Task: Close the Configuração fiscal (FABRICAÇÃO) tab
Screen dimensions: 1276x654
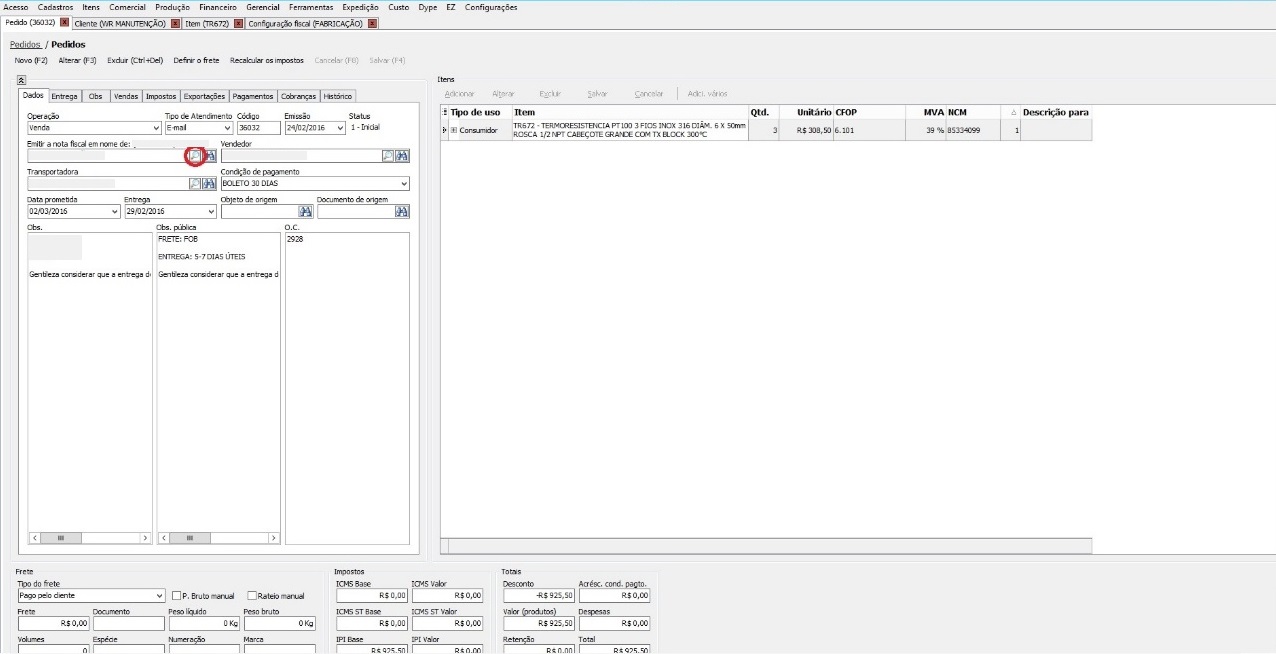Action: click(x=373, y=23)
